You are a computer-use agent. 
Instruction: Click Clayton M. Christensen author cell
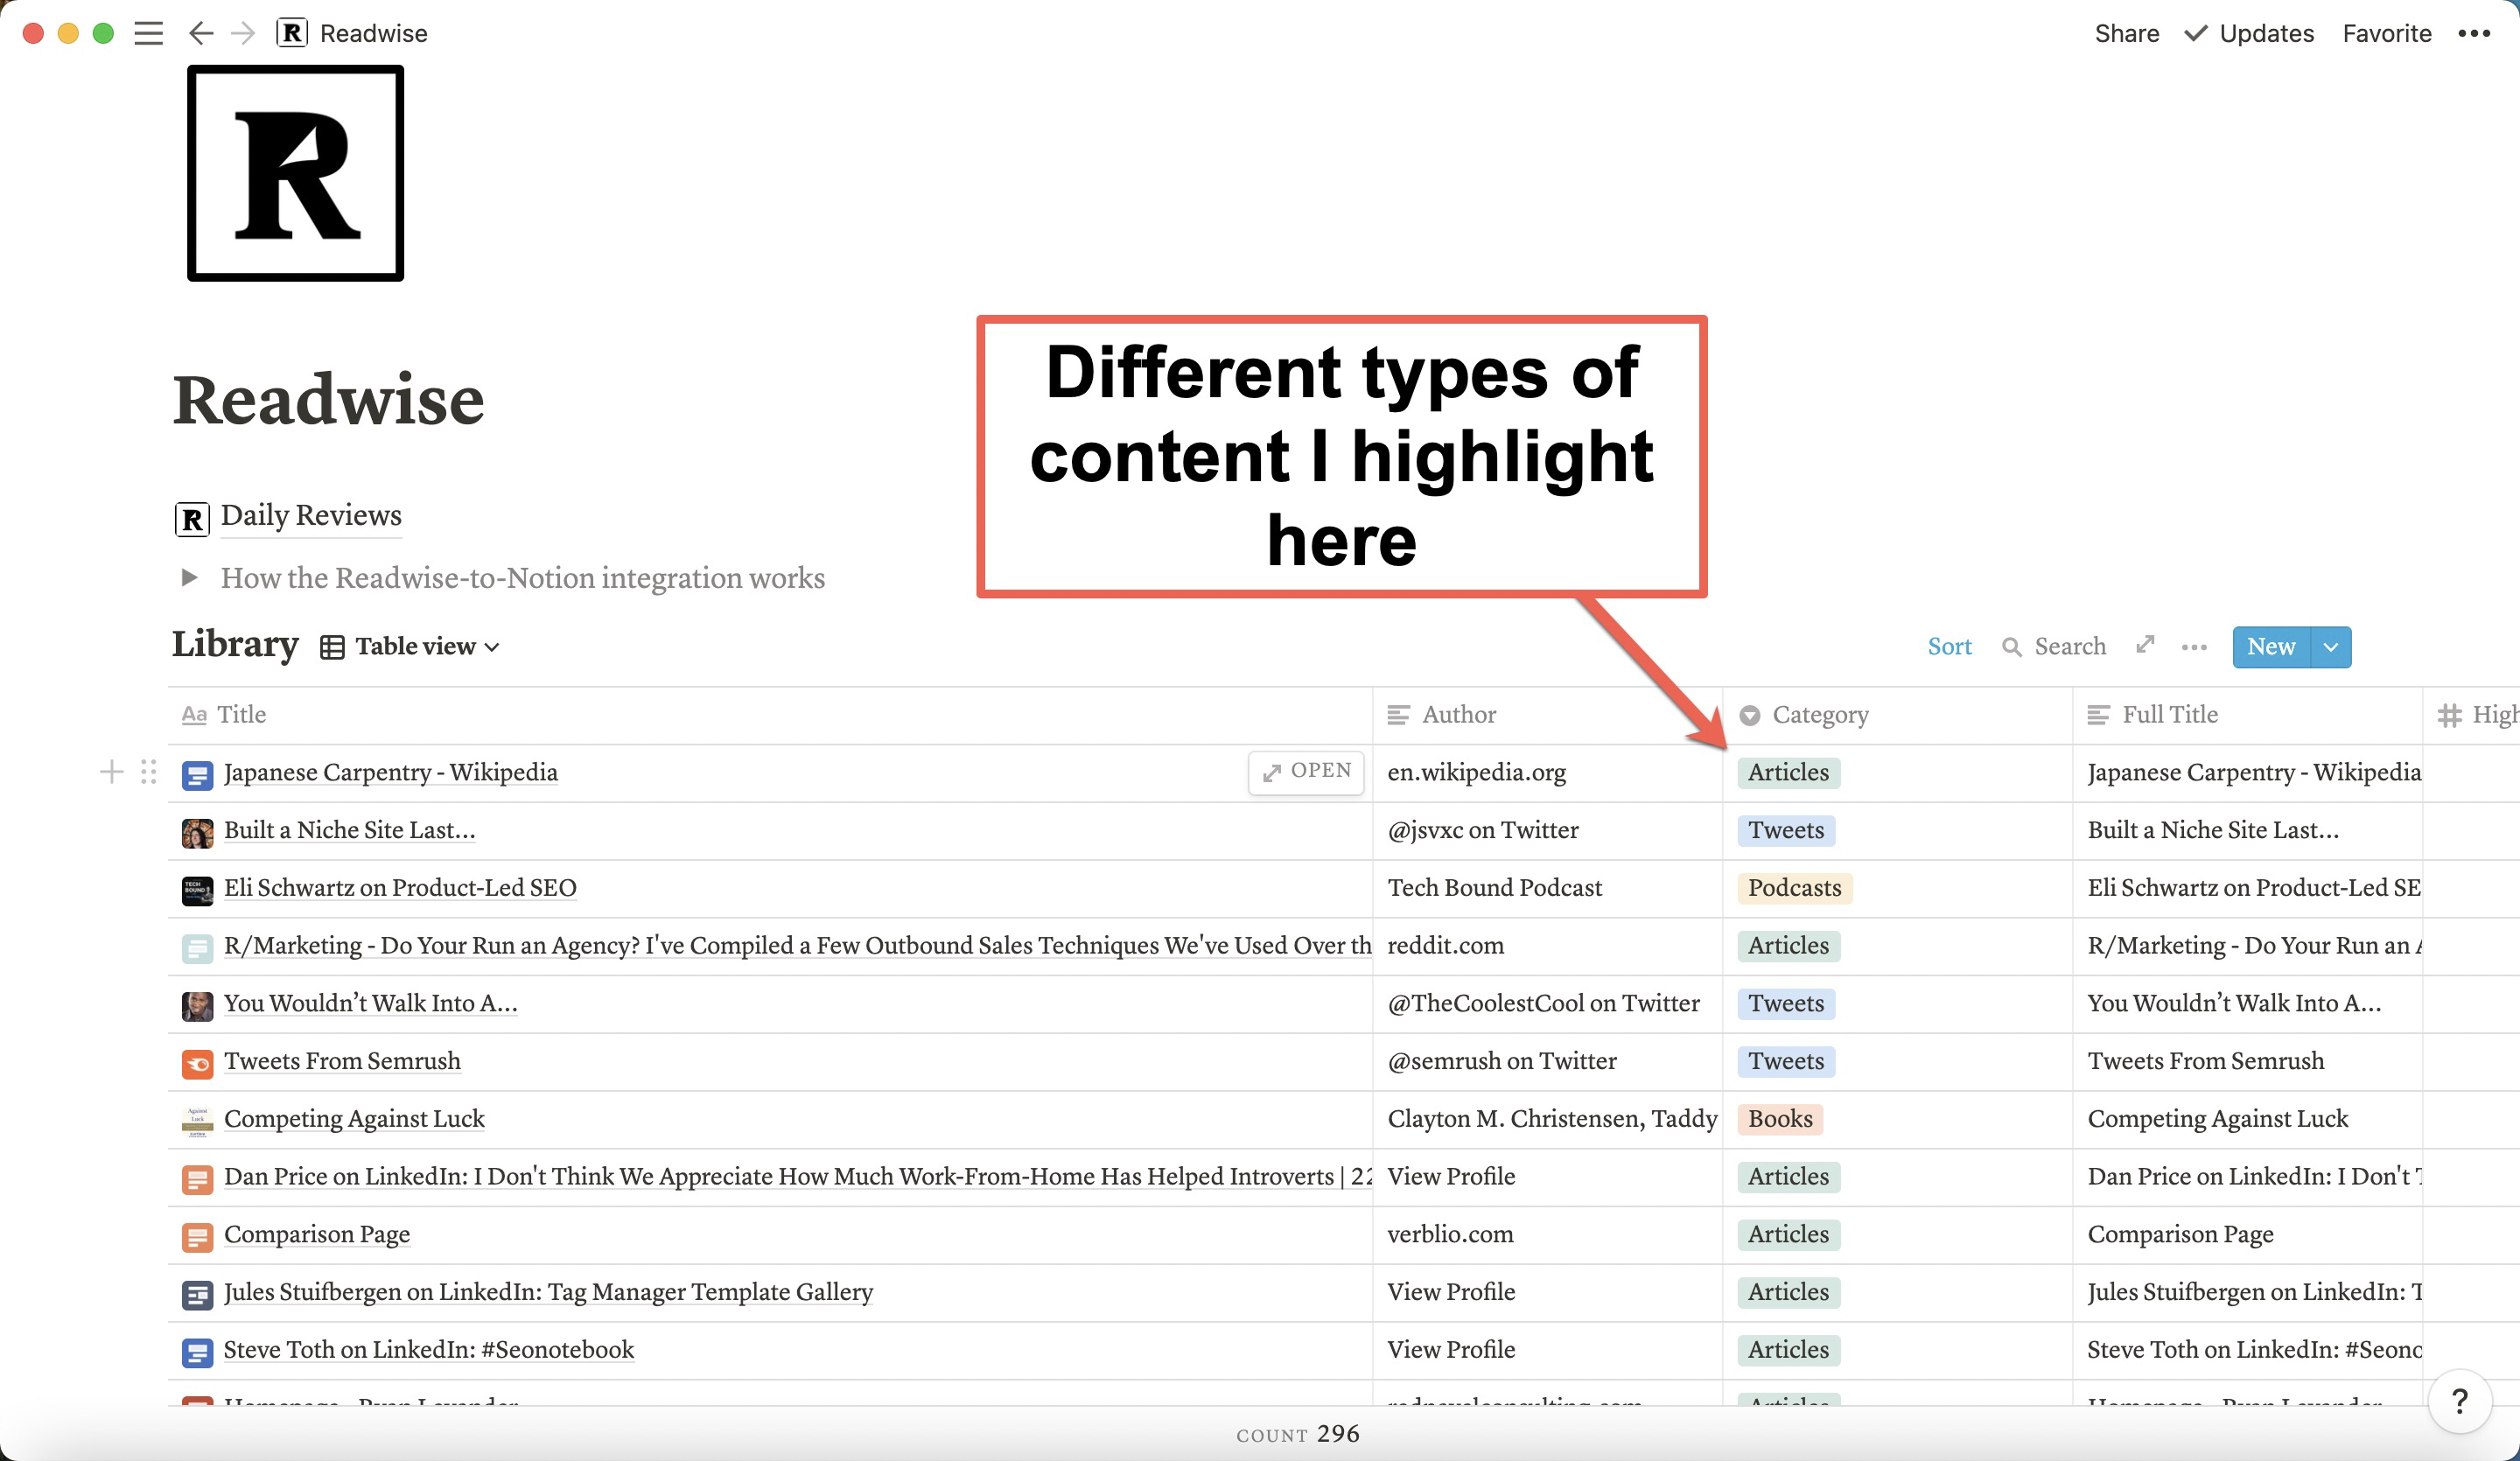click(x=1547, y=1119)
